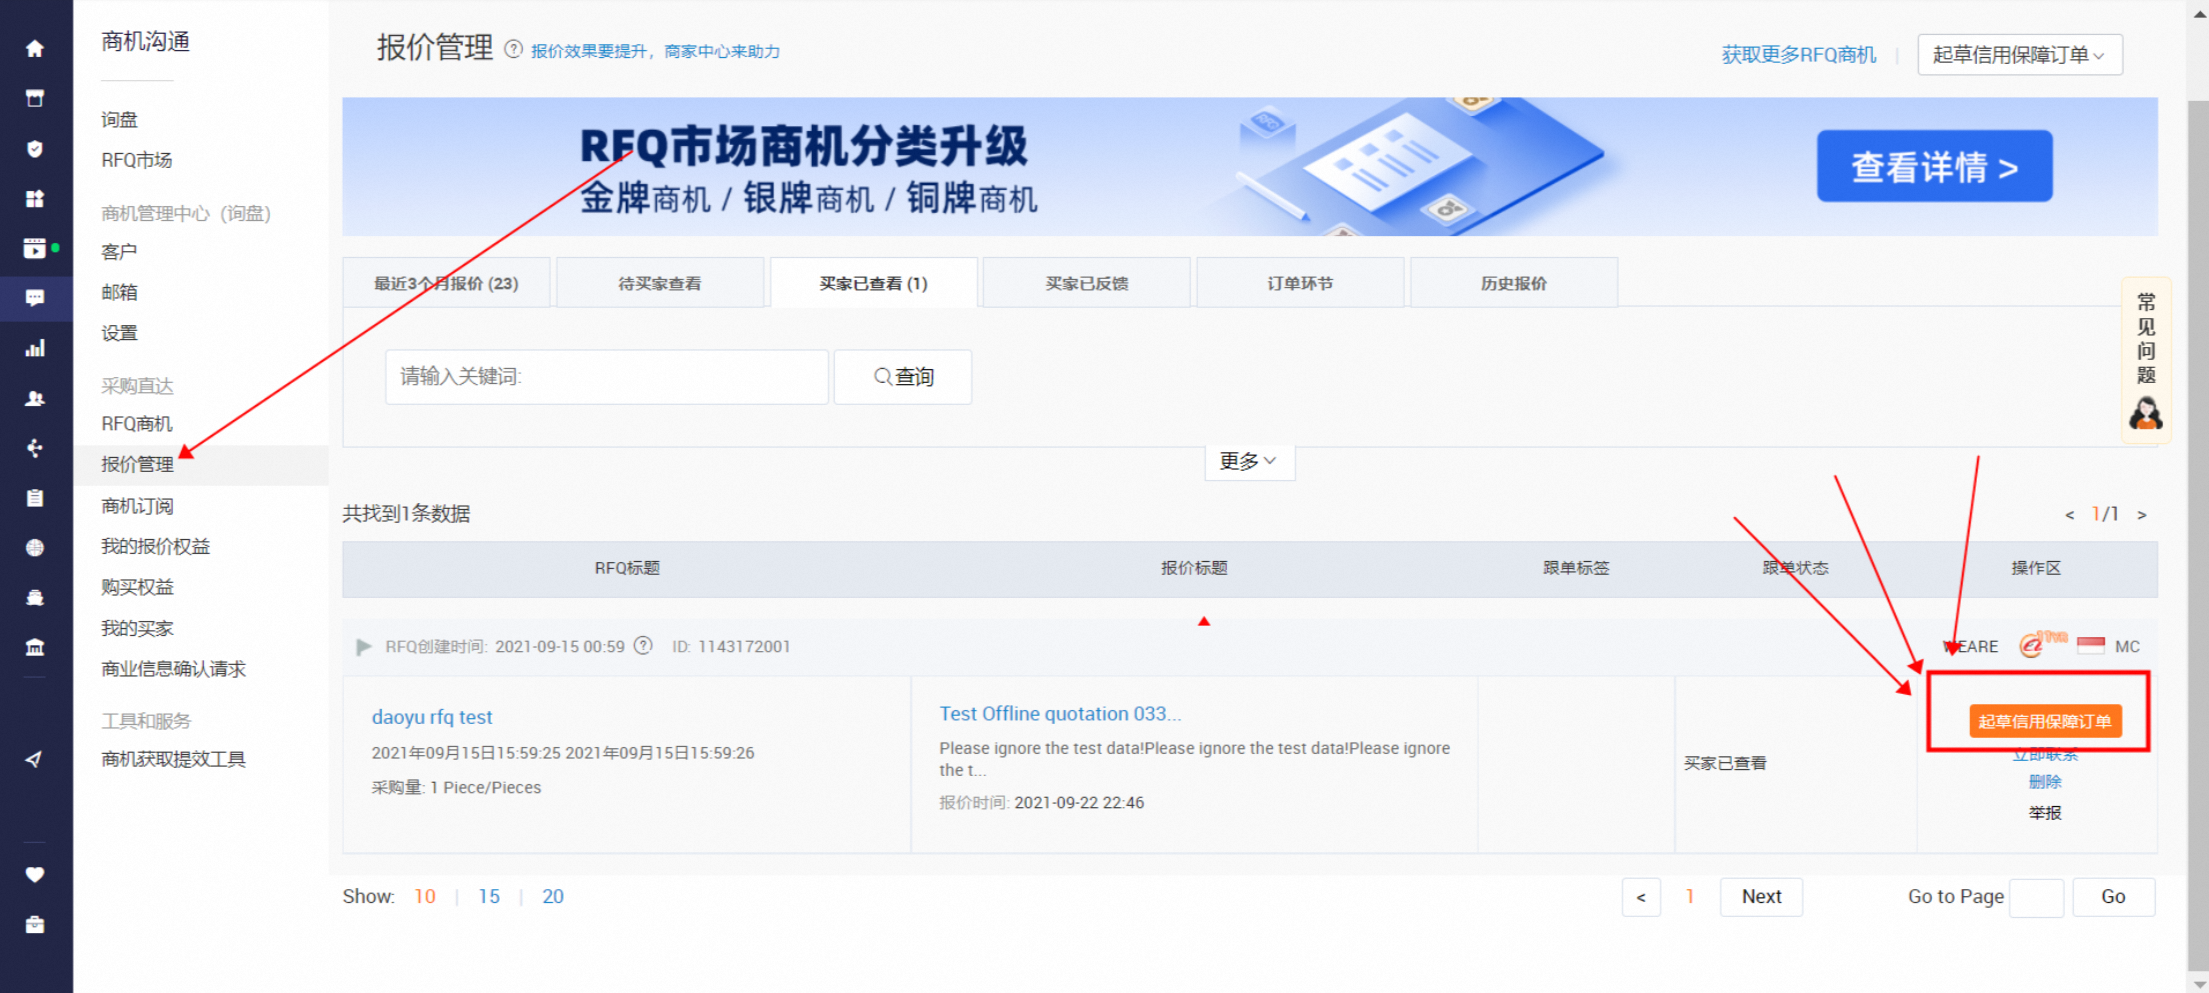Screen dimensions: 2209x993
Task: Switch to the 待买家查看 tab
Action: click(x=660, y=282)
